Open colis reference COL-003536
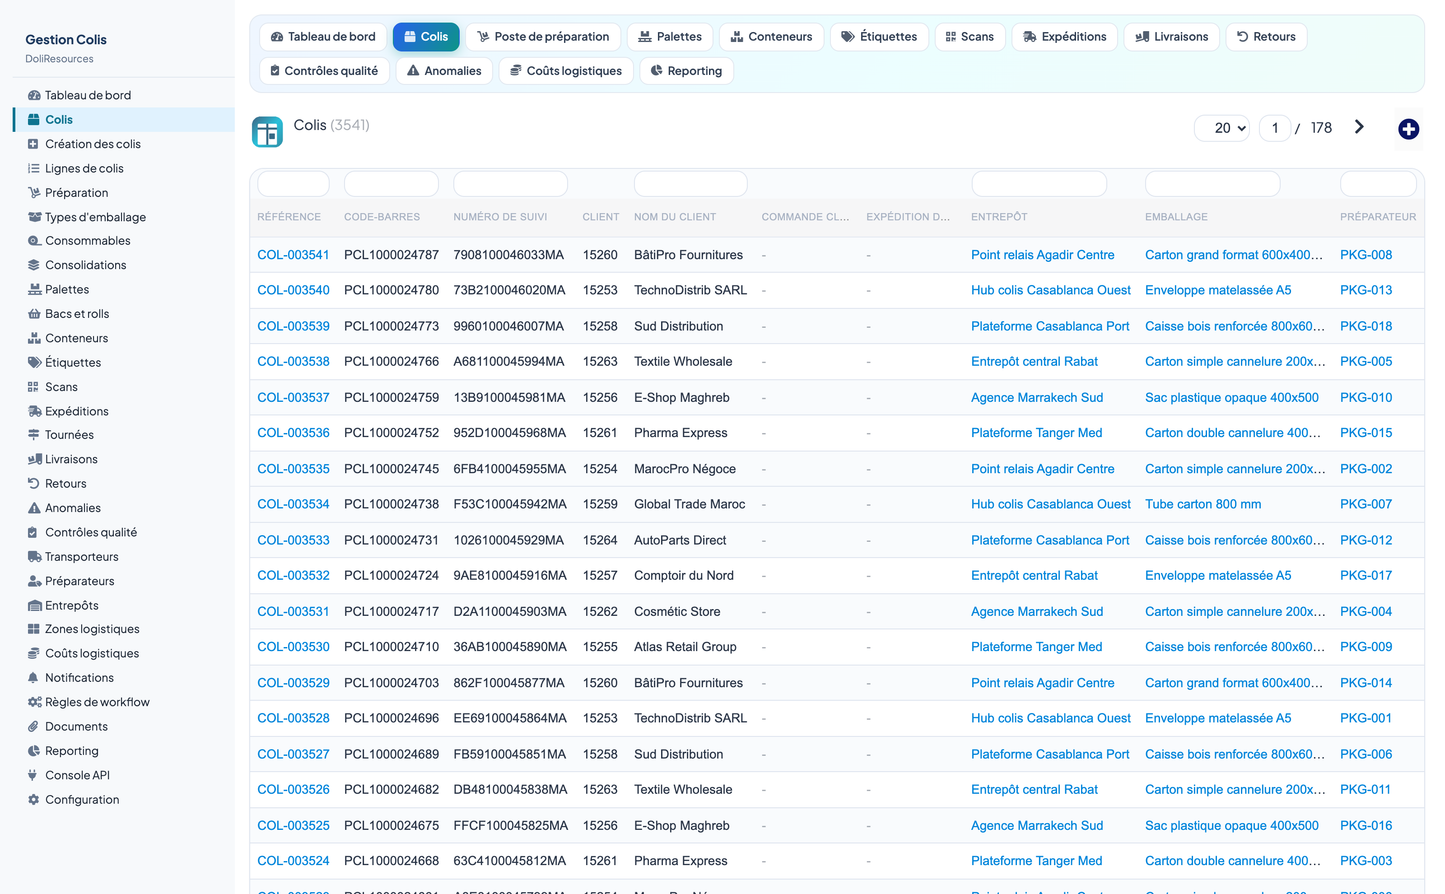The image size is (1445, 894). (293, 433)
